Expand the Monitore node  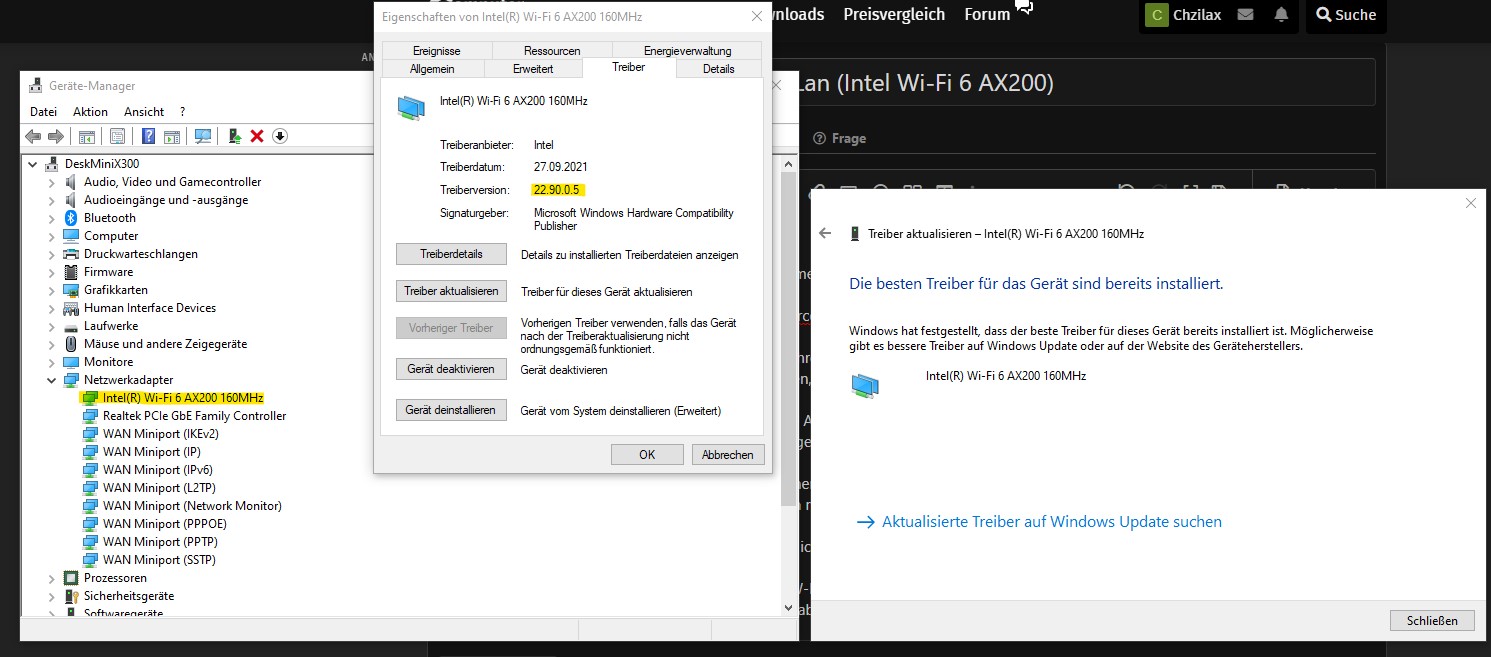52,362
